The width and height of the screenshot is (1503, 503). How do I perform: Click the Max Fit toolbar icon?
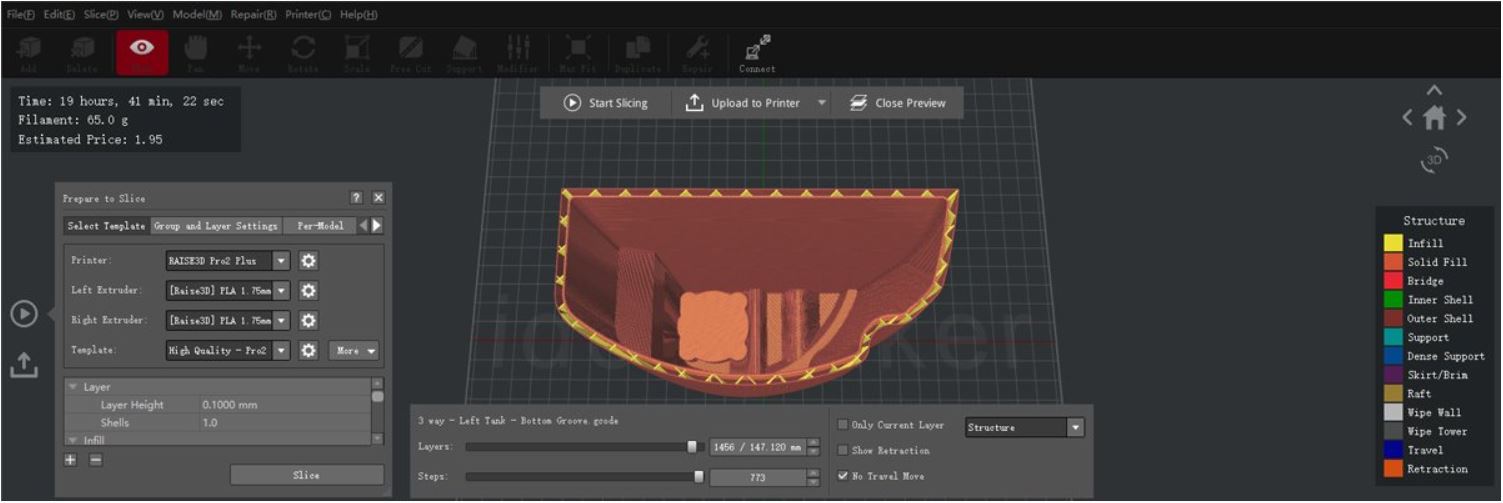578,52
